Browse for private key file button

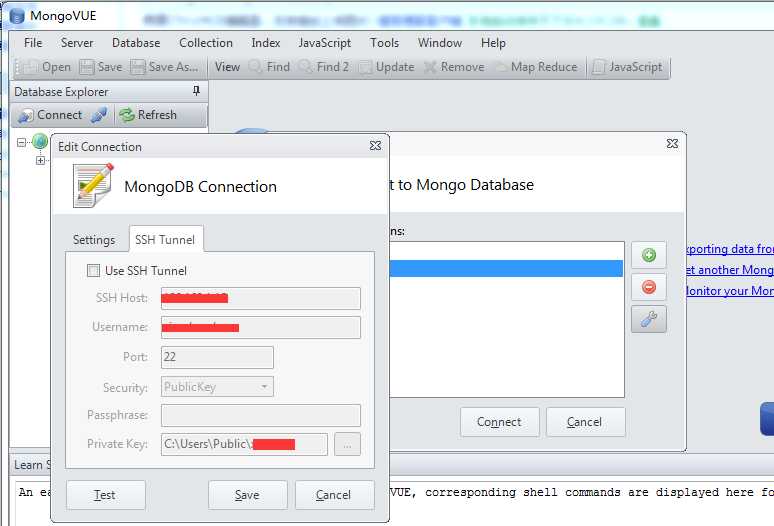pyautogui.click(x=348, y=444)
